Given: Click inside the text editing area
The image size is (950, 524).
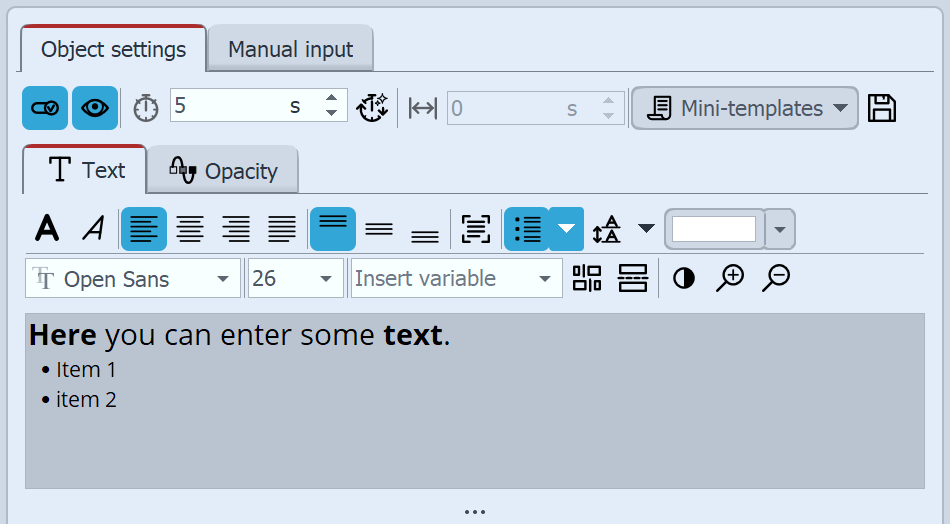Looking at the screenshot, I should pos(474,430).
